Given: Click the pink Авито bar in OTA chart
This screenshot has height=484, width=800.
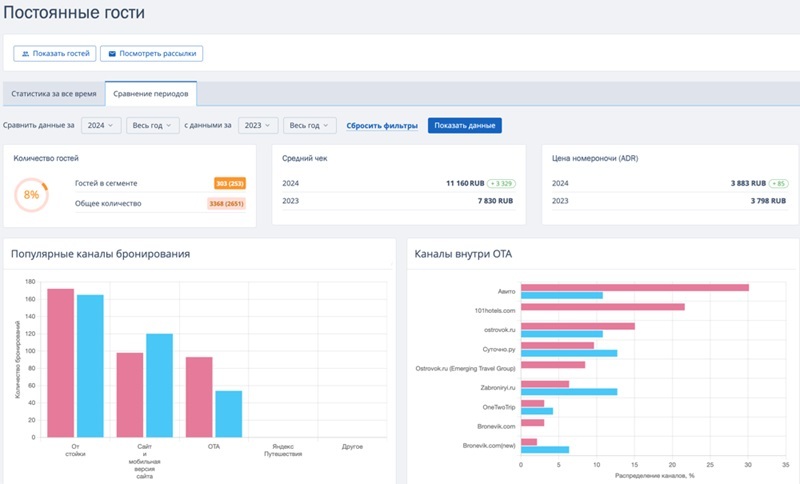Looking at the screenshot, I should (x=635, y=288).
